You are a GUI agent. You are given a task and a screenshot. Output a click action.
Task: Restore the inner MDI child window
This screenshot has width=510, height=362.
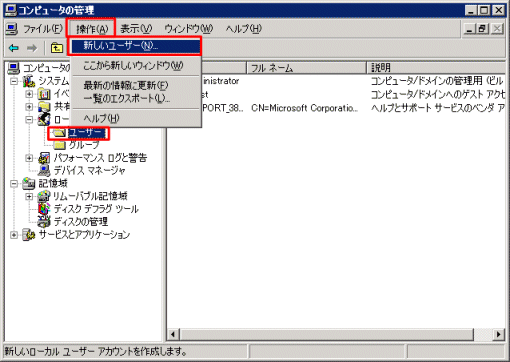pos(482,29)
